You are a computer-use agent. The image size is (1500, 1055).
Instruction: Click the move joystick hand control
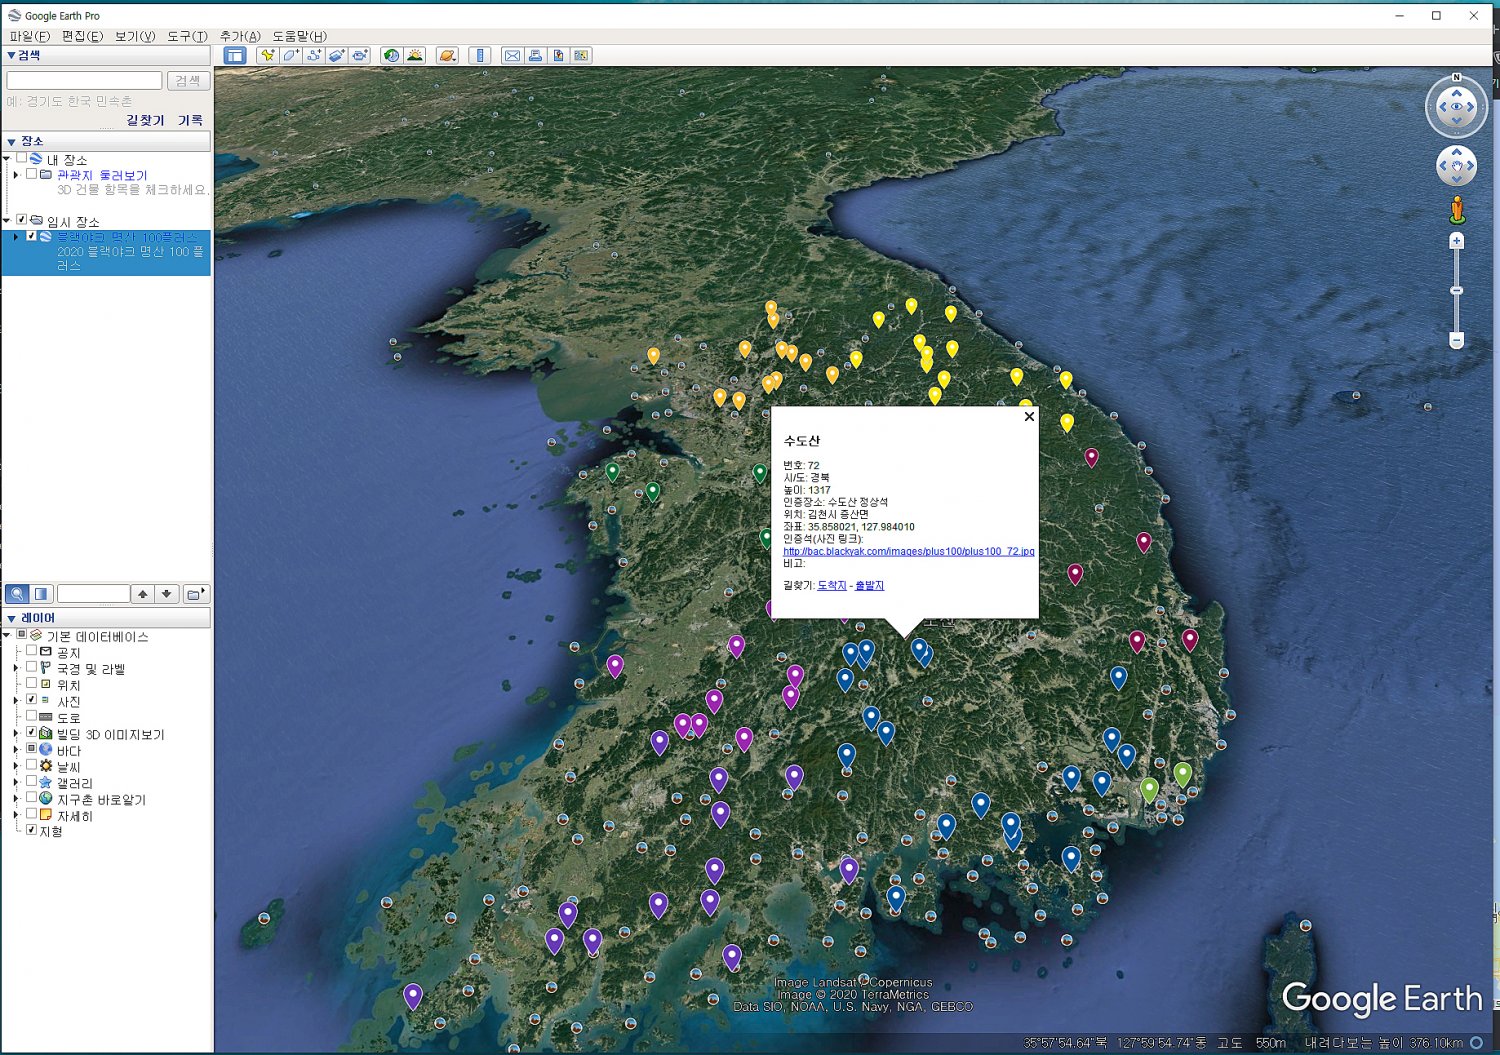(x=1456, y=166)
